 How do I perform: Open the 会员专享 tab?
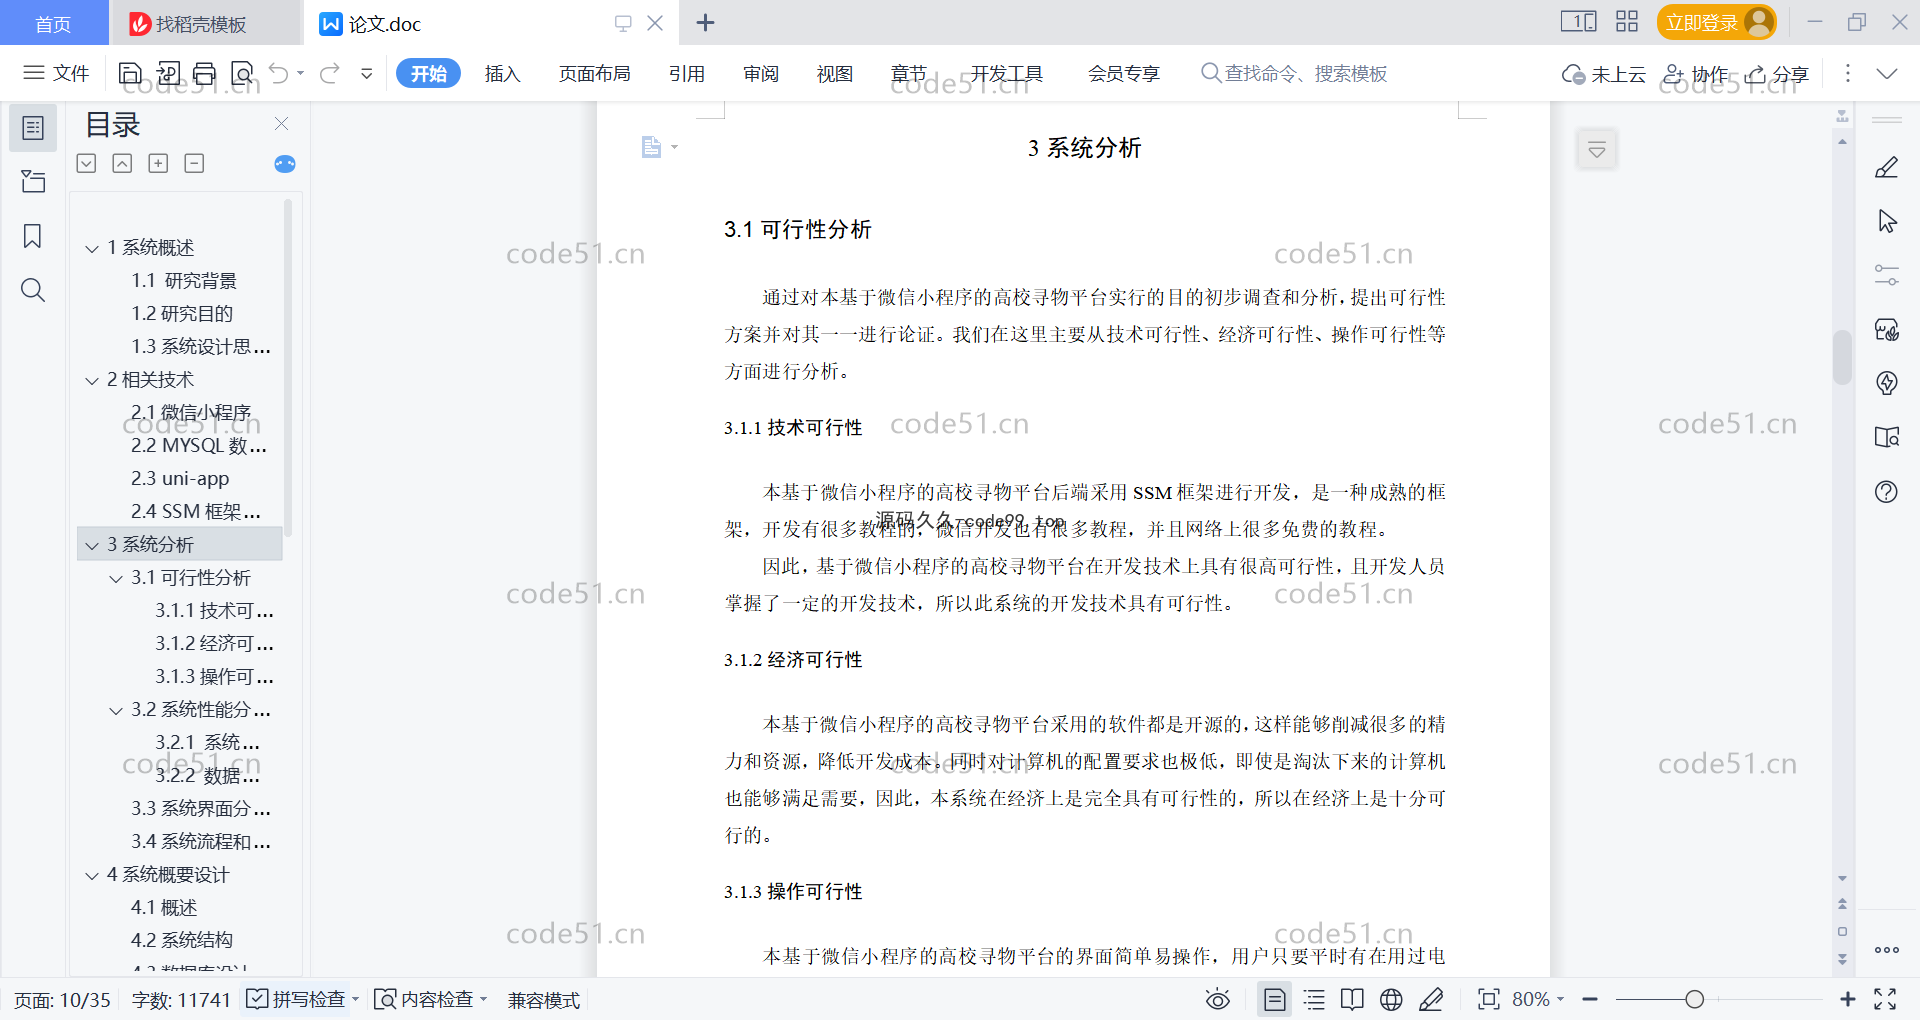tap(1124, 73)
